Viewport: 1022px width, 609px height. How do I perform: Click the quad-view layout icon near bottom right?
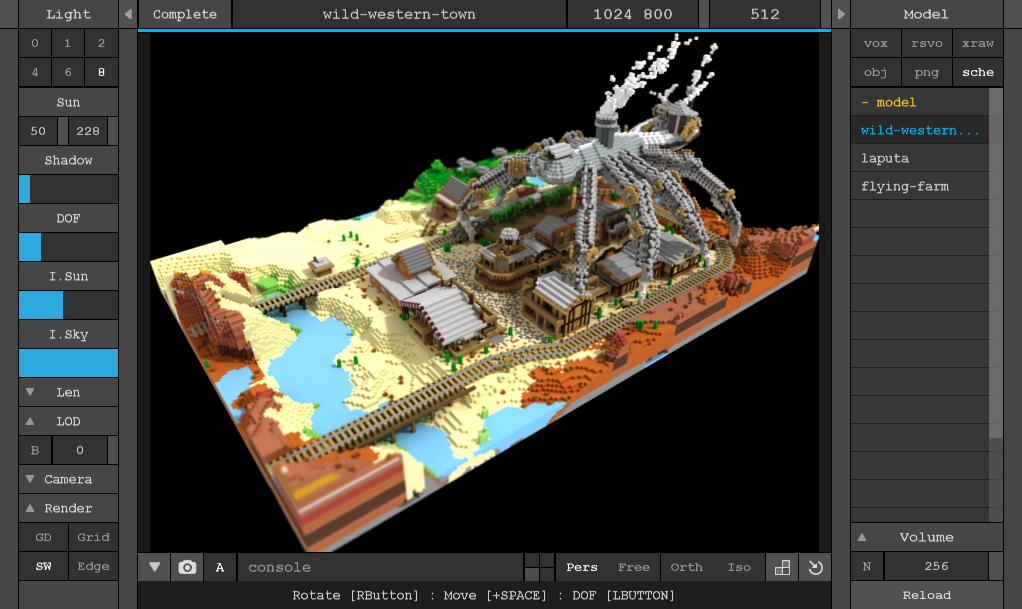(781, 567)
